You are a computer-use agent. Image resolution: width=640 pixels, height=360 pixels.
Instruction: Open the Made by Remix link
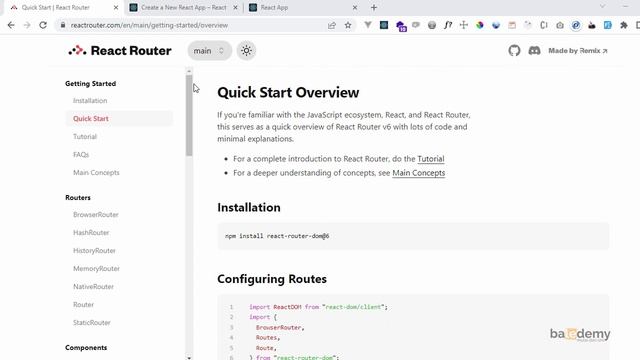point(578,51)
